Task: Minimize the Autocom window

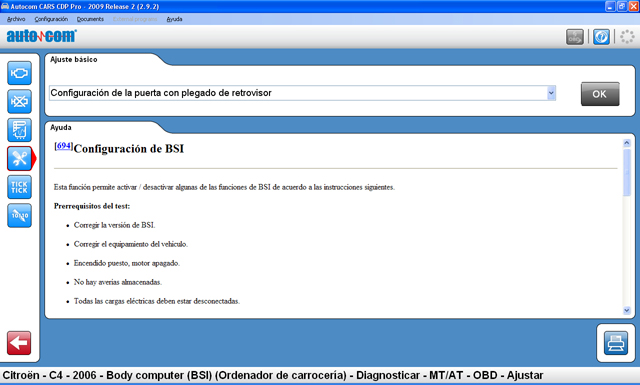Action: tap(610, 6)
